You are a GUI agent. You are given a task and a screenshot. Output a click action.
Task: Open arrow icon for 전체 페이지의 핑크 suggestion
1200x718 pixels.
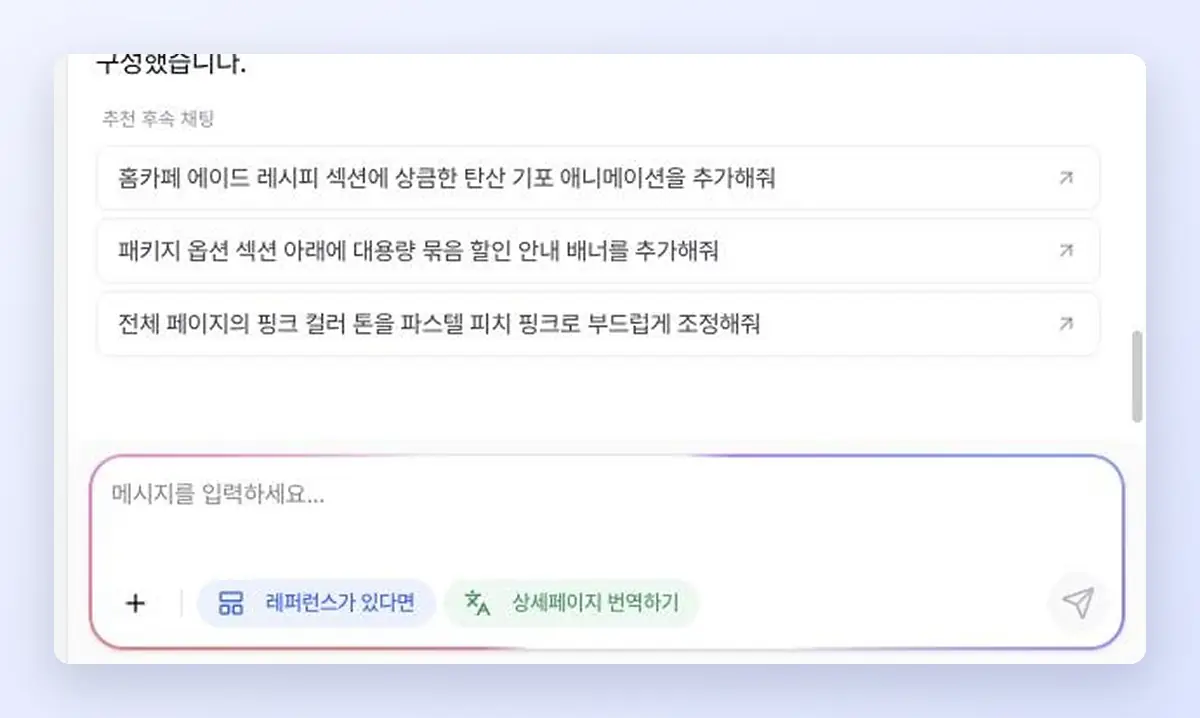1066,324
